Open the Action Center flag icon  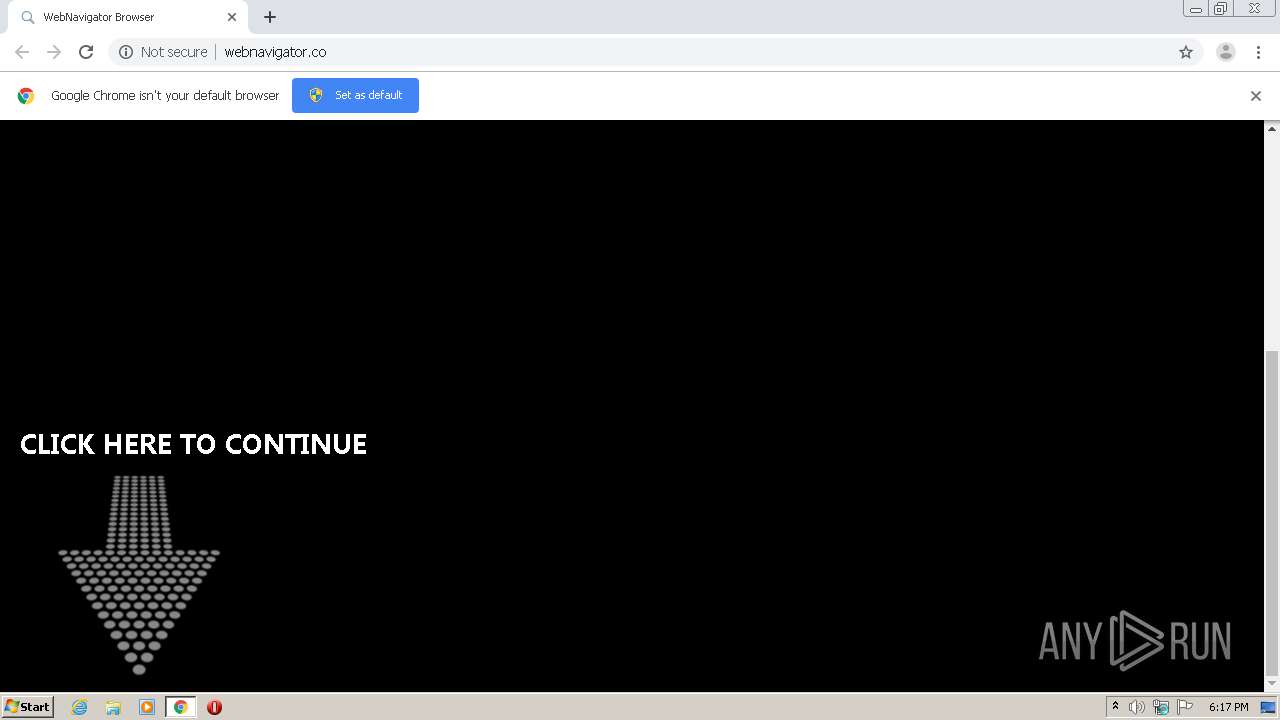(1185, 707)
